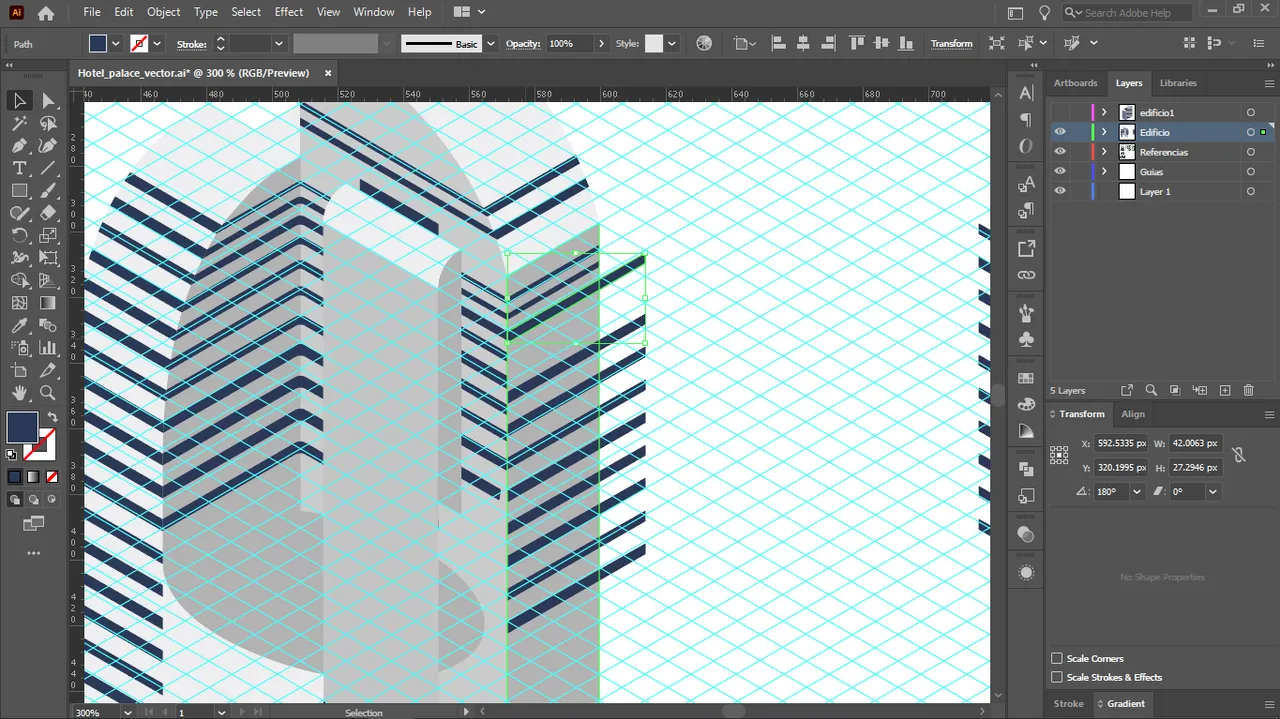Enable Scale Strokes & Effects checkbox

(1057, 677)
